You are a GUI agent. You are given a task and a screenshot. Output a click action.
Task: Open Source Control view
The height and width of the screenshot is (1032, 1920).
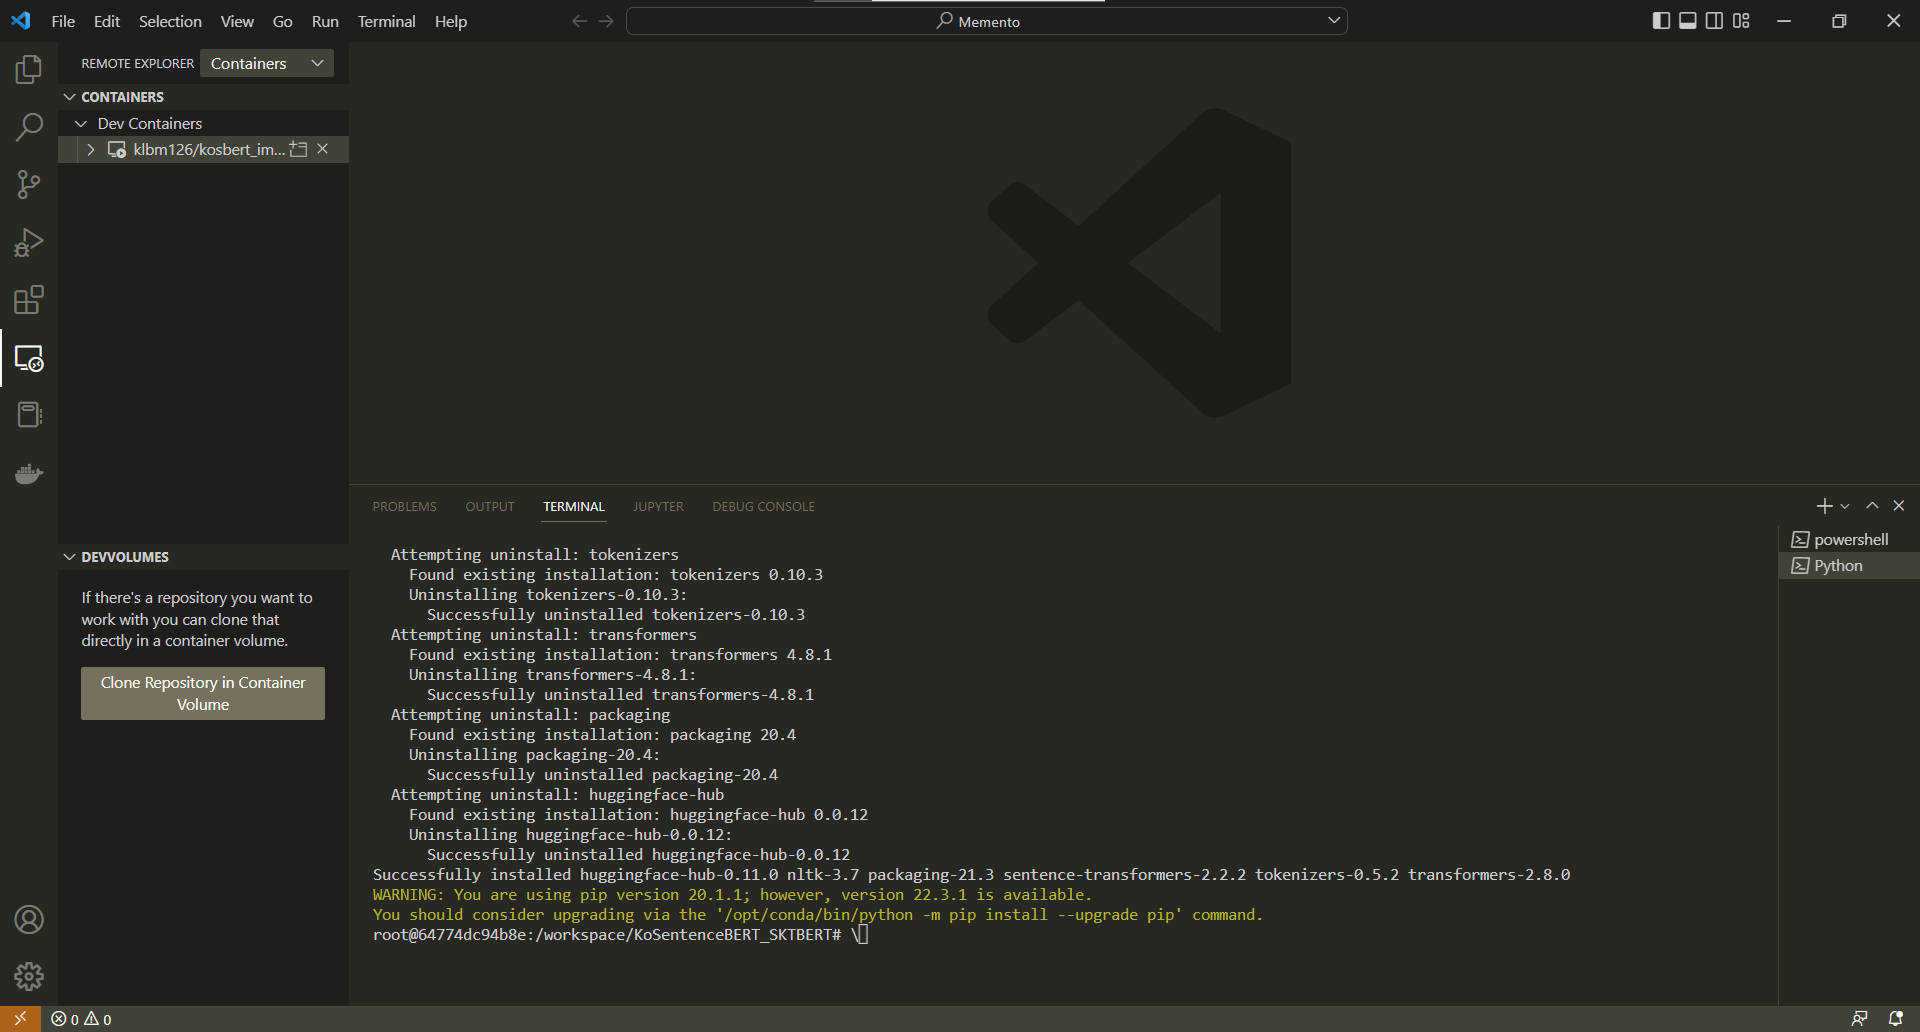click(x=29, y=185)
